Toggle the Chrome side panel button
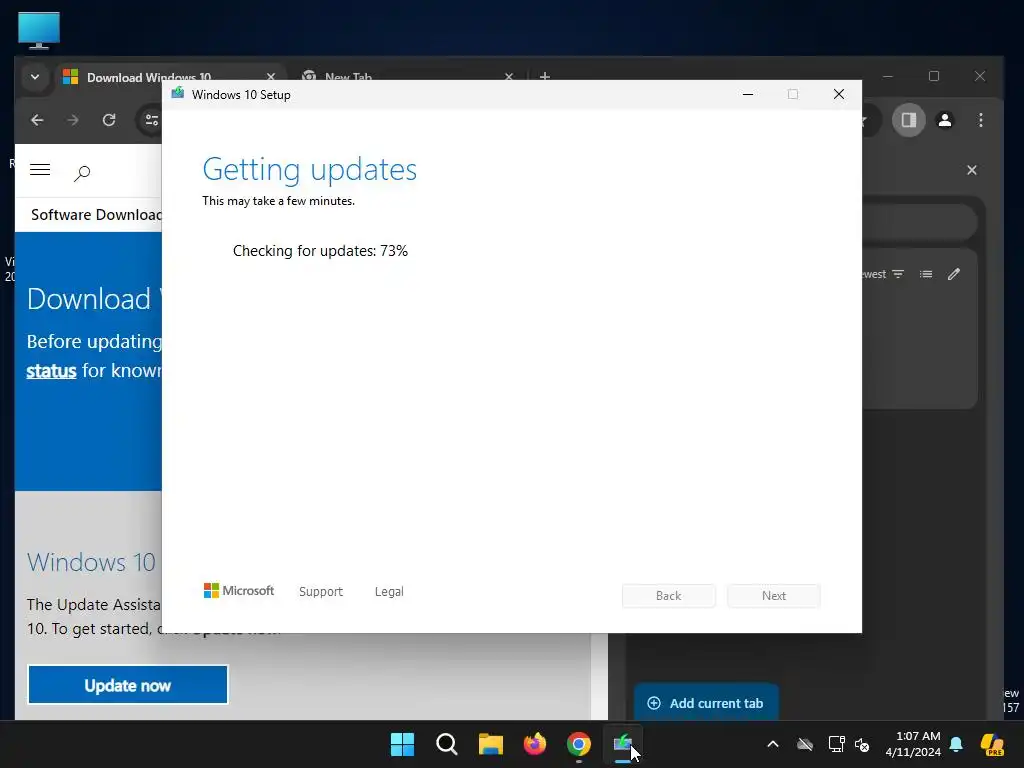The image size is (1024, 768). pyautogui.click(x=908, y=120)
